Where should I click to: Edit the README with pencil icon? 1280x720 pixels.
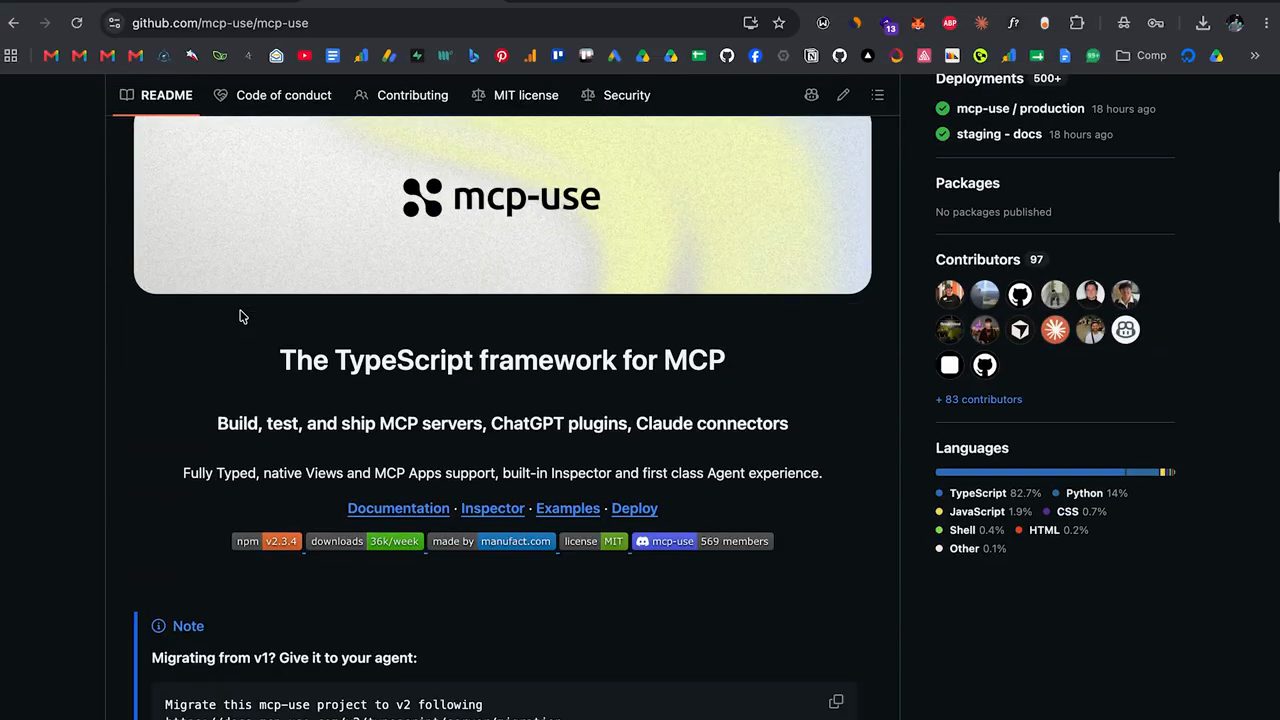click(x=844, y=95)
